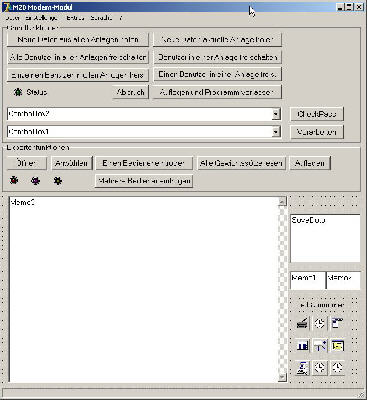Open the Sonstiges menu

pyautogui.click(x=101, y=18)
